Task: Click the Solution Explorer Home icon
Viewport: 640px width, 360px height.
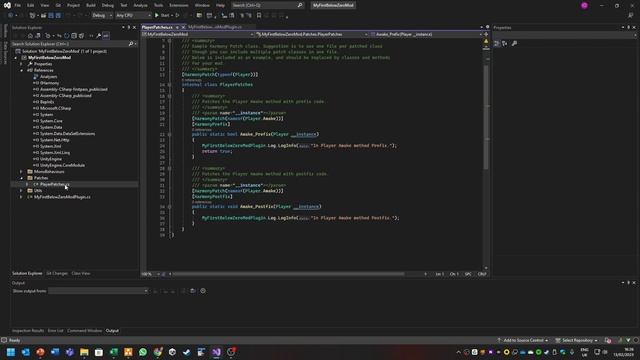Action: [x=30, y=36]
